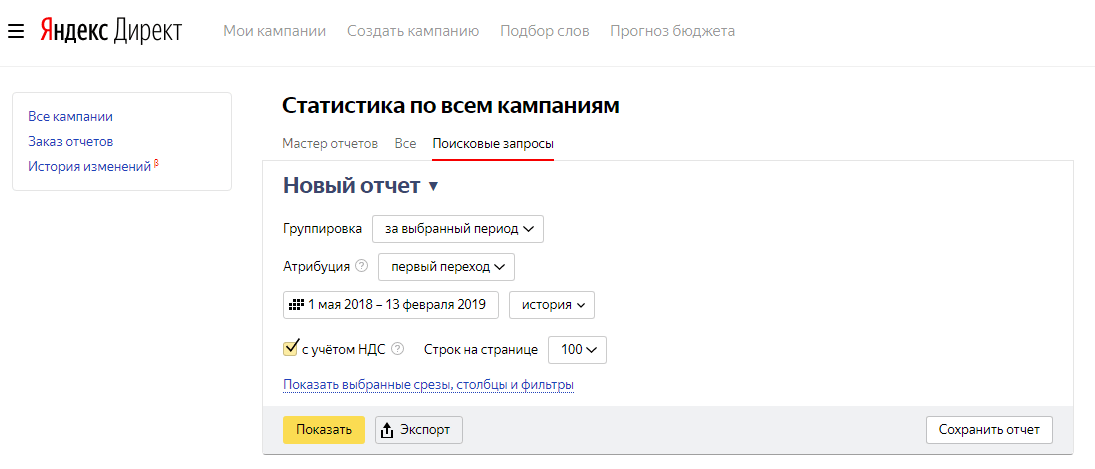Click the calendar grid icon
1095x469 pixels.
pos(296,305)
